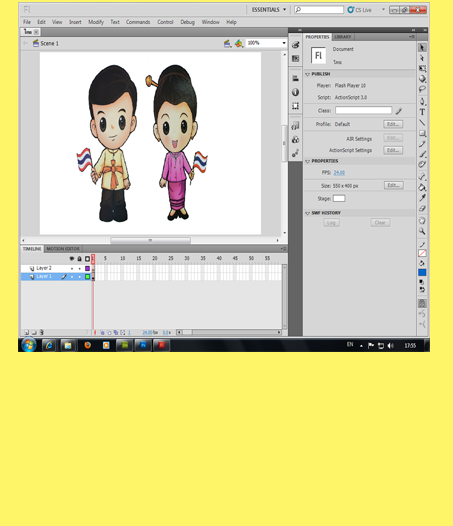
Task: Toggle lock dot on Layer 2
Action: click(x=80, y=268)
